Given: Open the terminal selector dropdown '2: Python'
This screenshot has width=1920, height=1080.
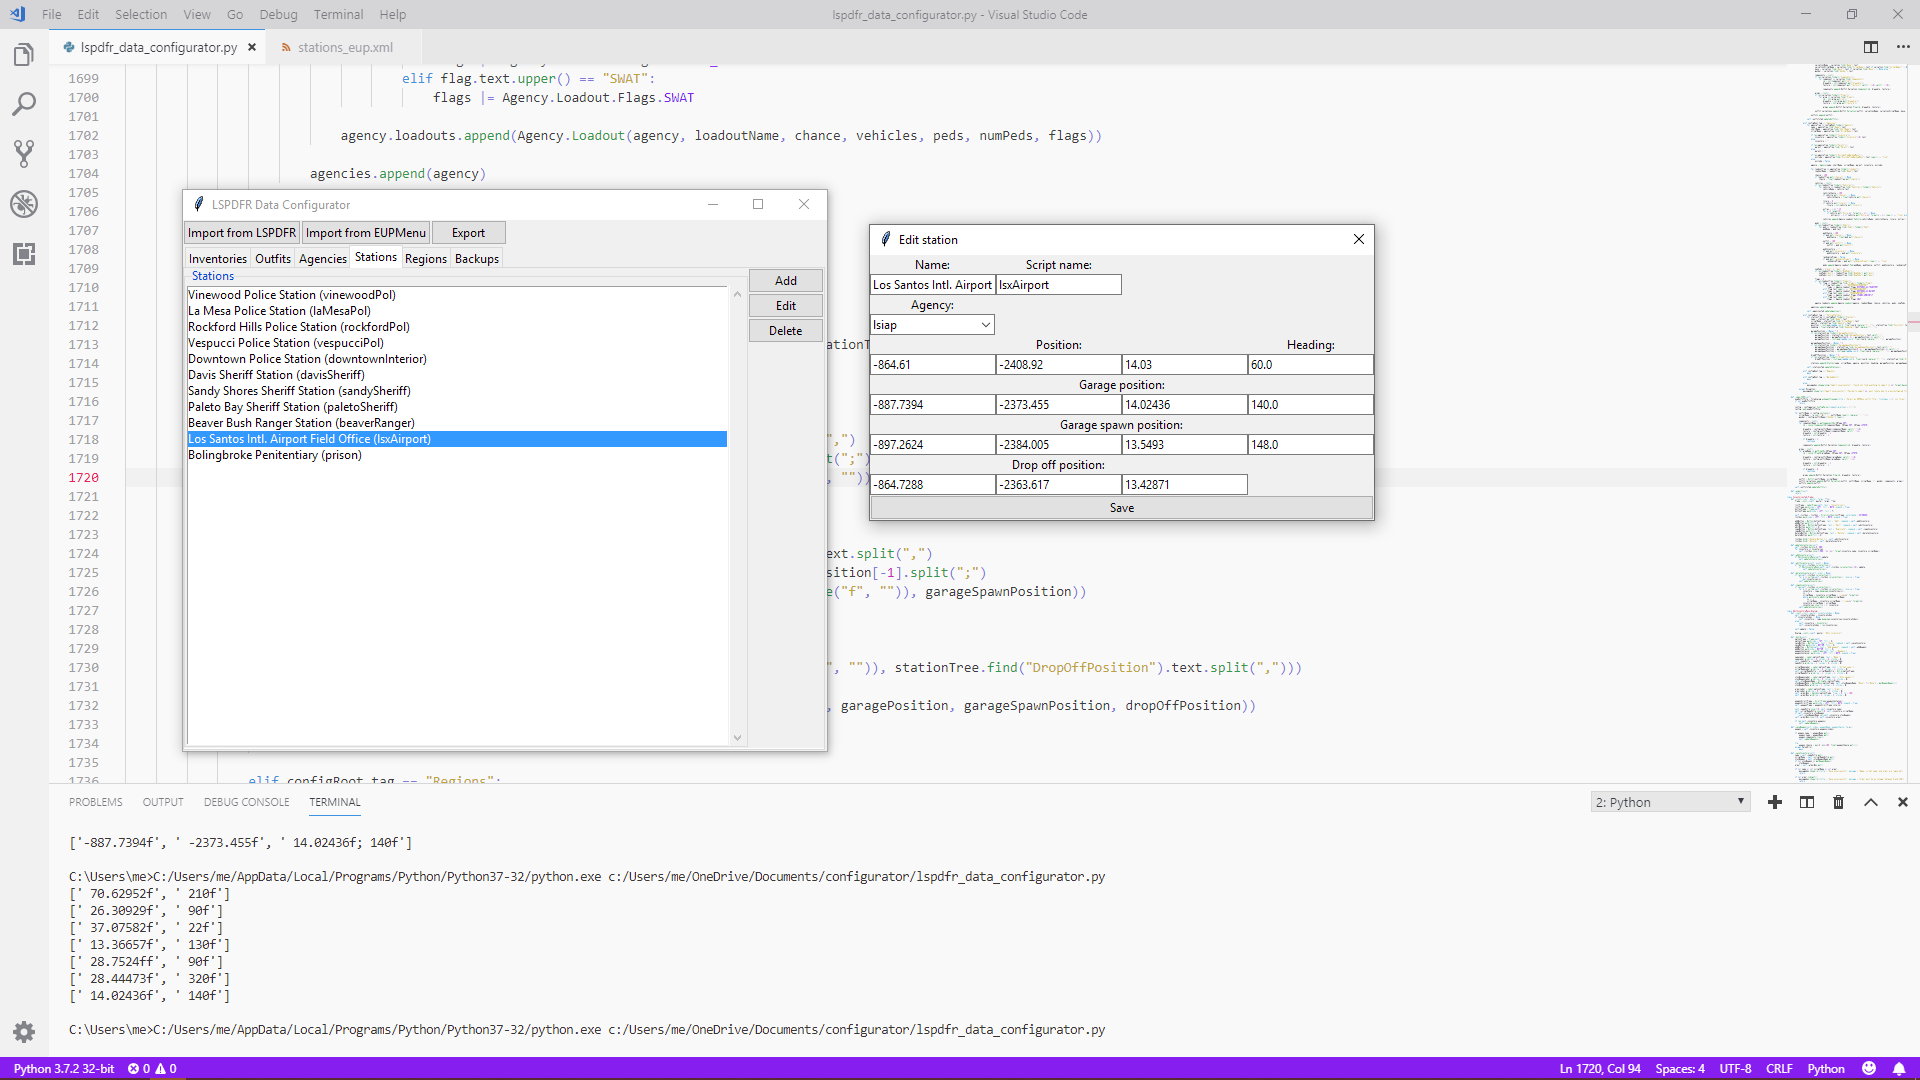Looking at the screenshot, I should (x=1669, y=802).
